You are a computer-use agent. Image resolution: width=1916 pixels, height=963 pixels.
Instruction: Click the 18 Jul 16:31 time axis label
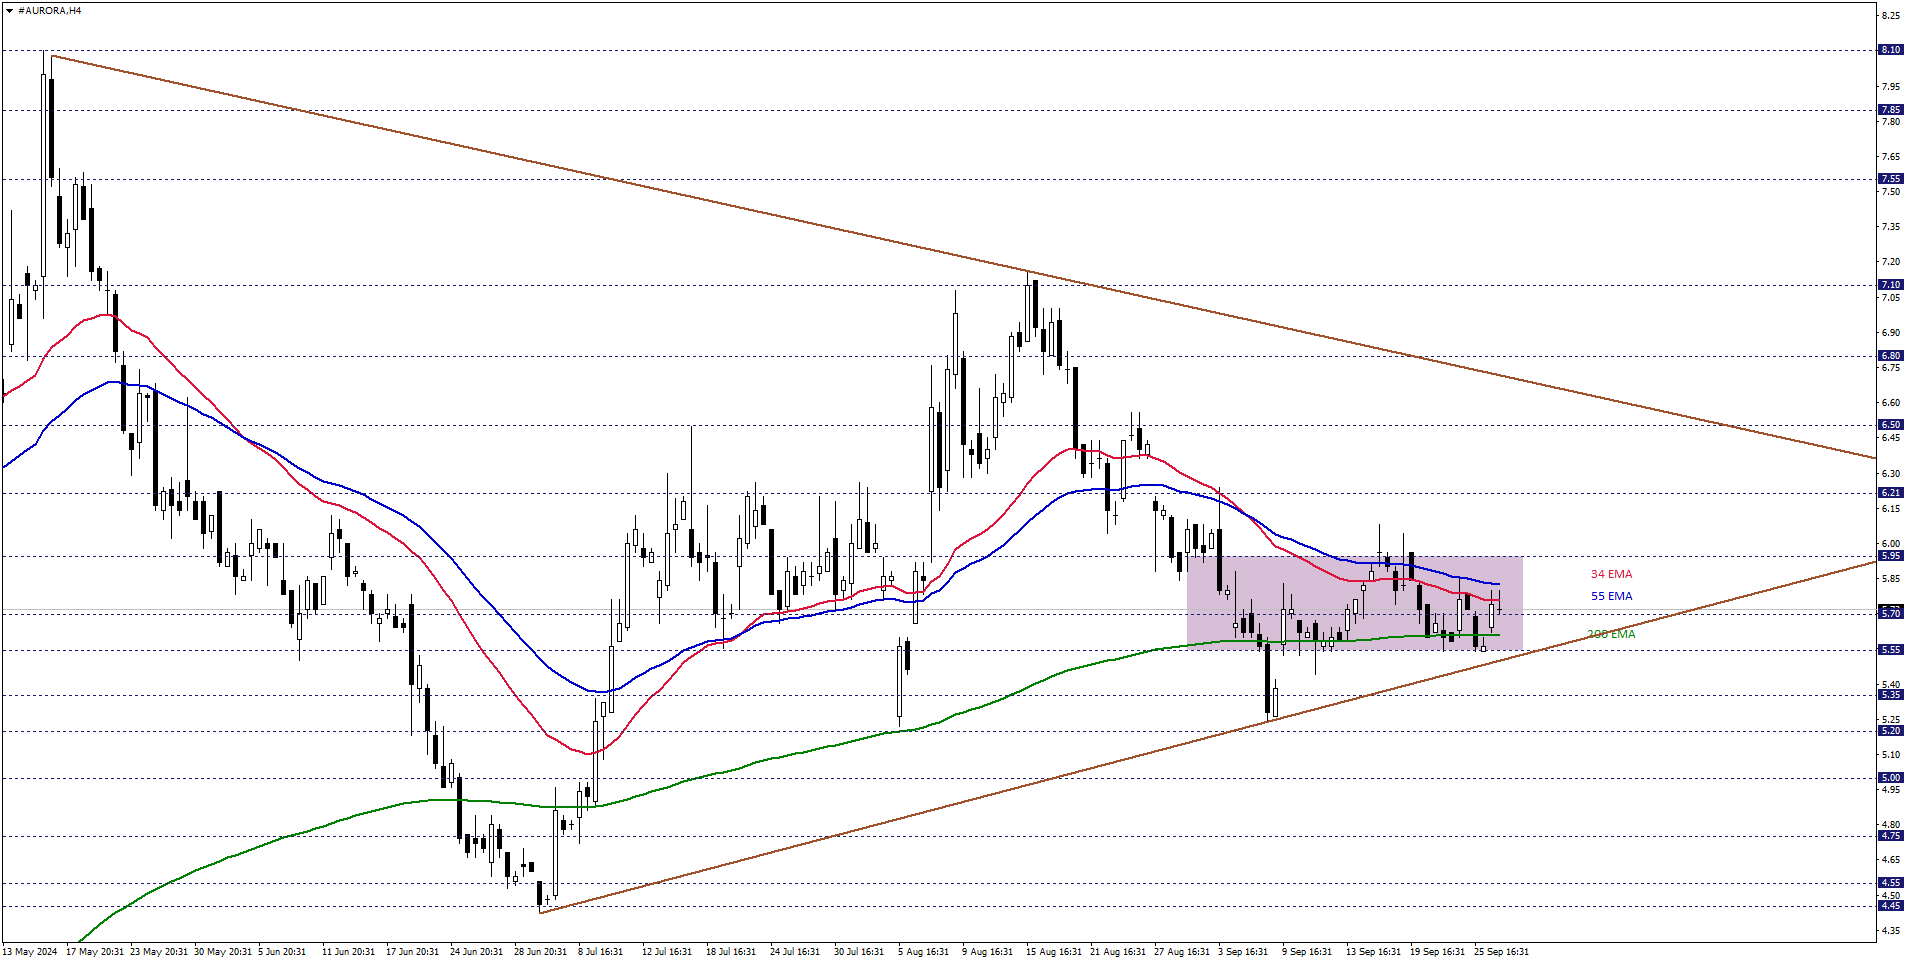click(731, 952)
